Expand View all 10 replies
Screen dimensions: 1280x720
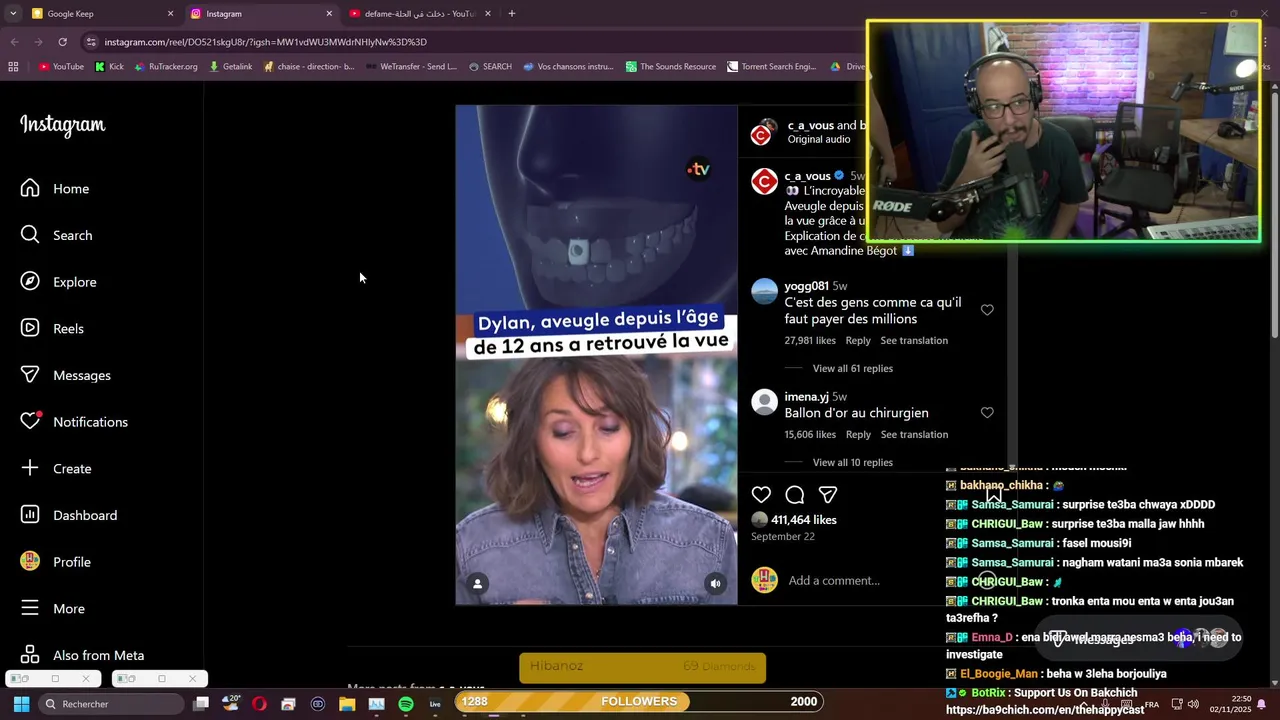pyautogui.click(x=853, y=463)
